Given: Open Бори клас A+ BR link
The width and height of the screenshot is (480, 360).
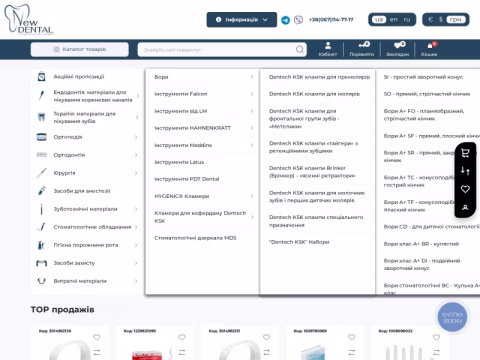Looking at the screenshot, I should (421, 244).
